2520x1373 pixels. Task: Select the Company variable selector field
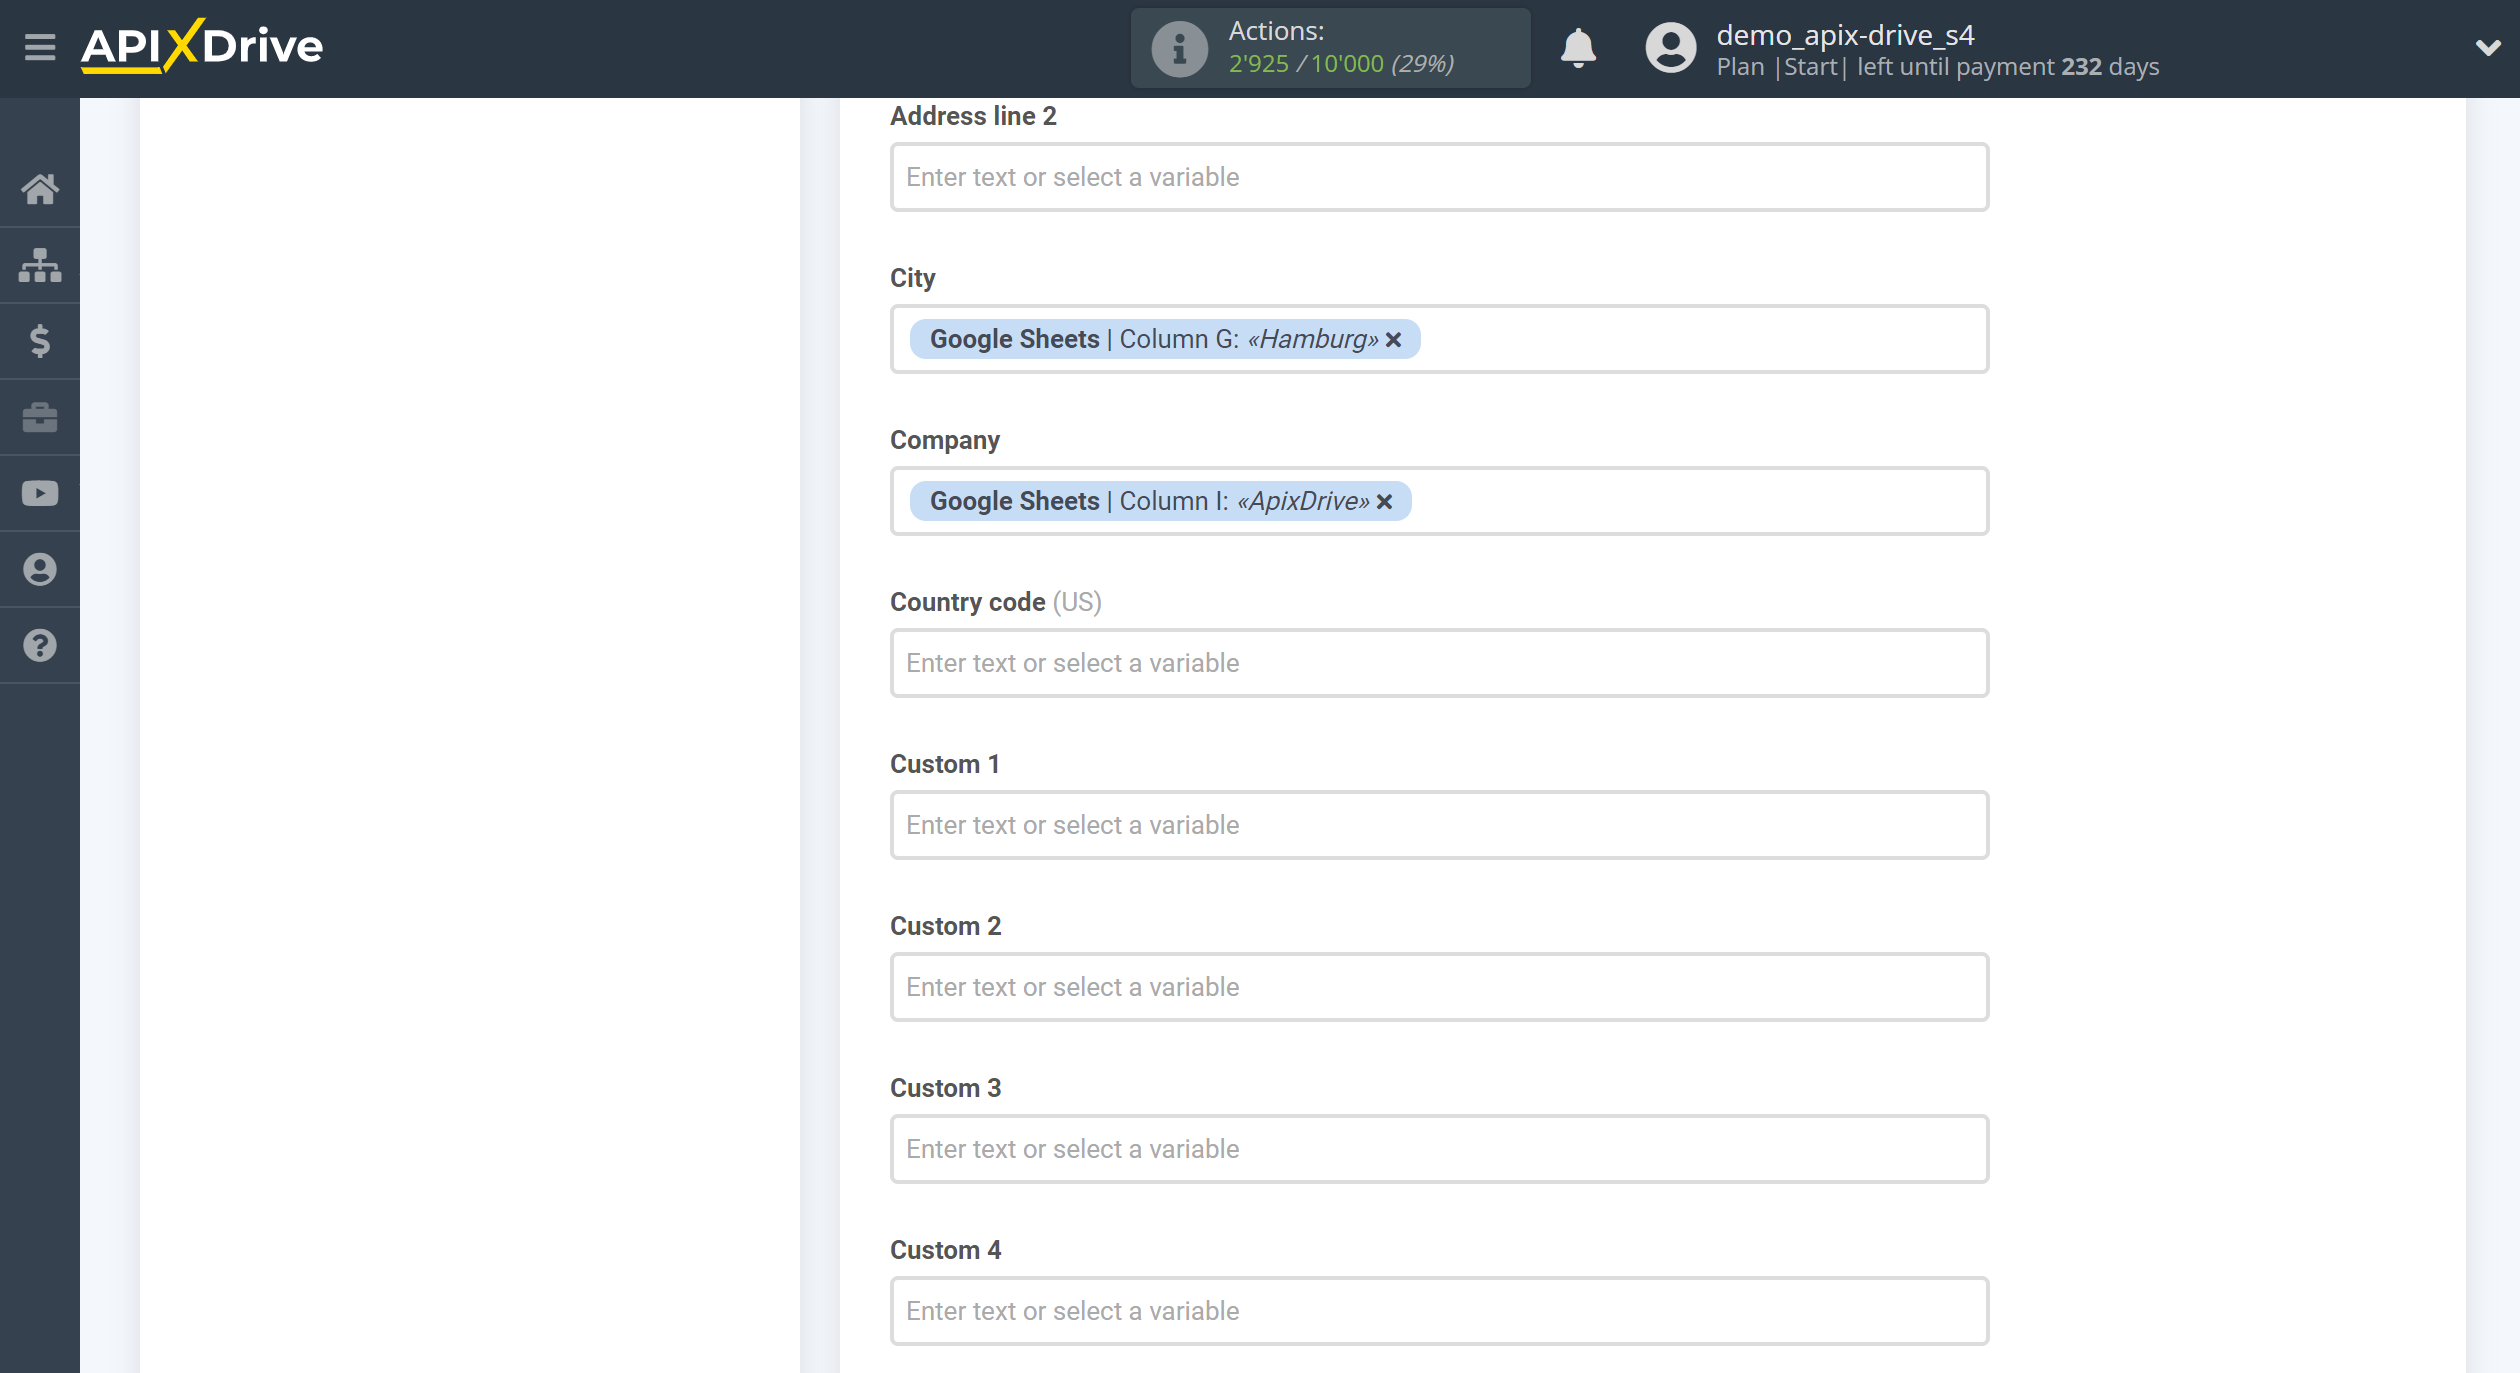(x=1438, y=501)
